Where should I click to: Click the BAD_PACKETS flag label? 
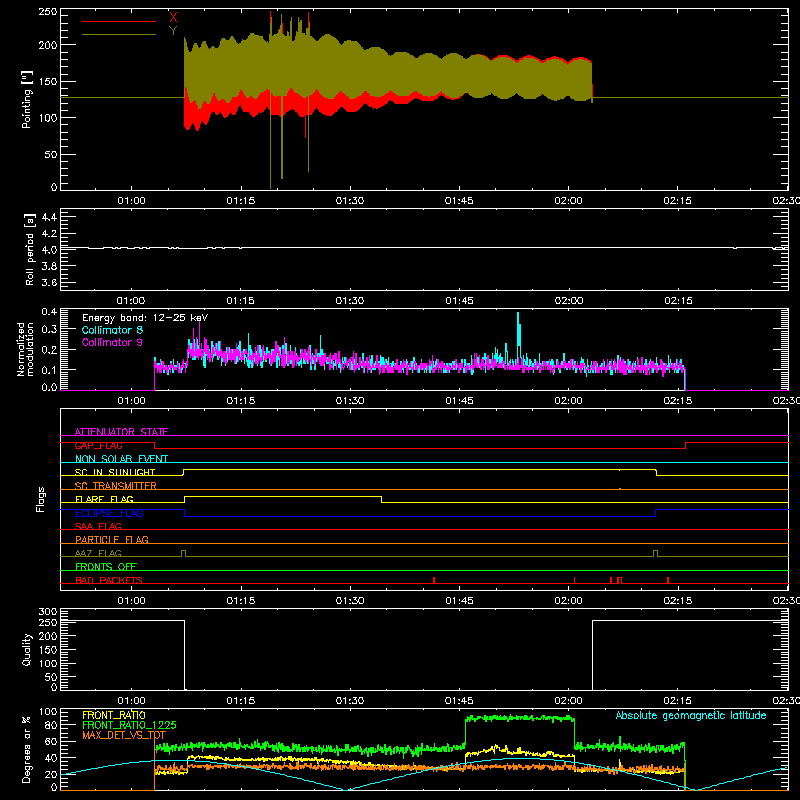[x=109, y=580]
